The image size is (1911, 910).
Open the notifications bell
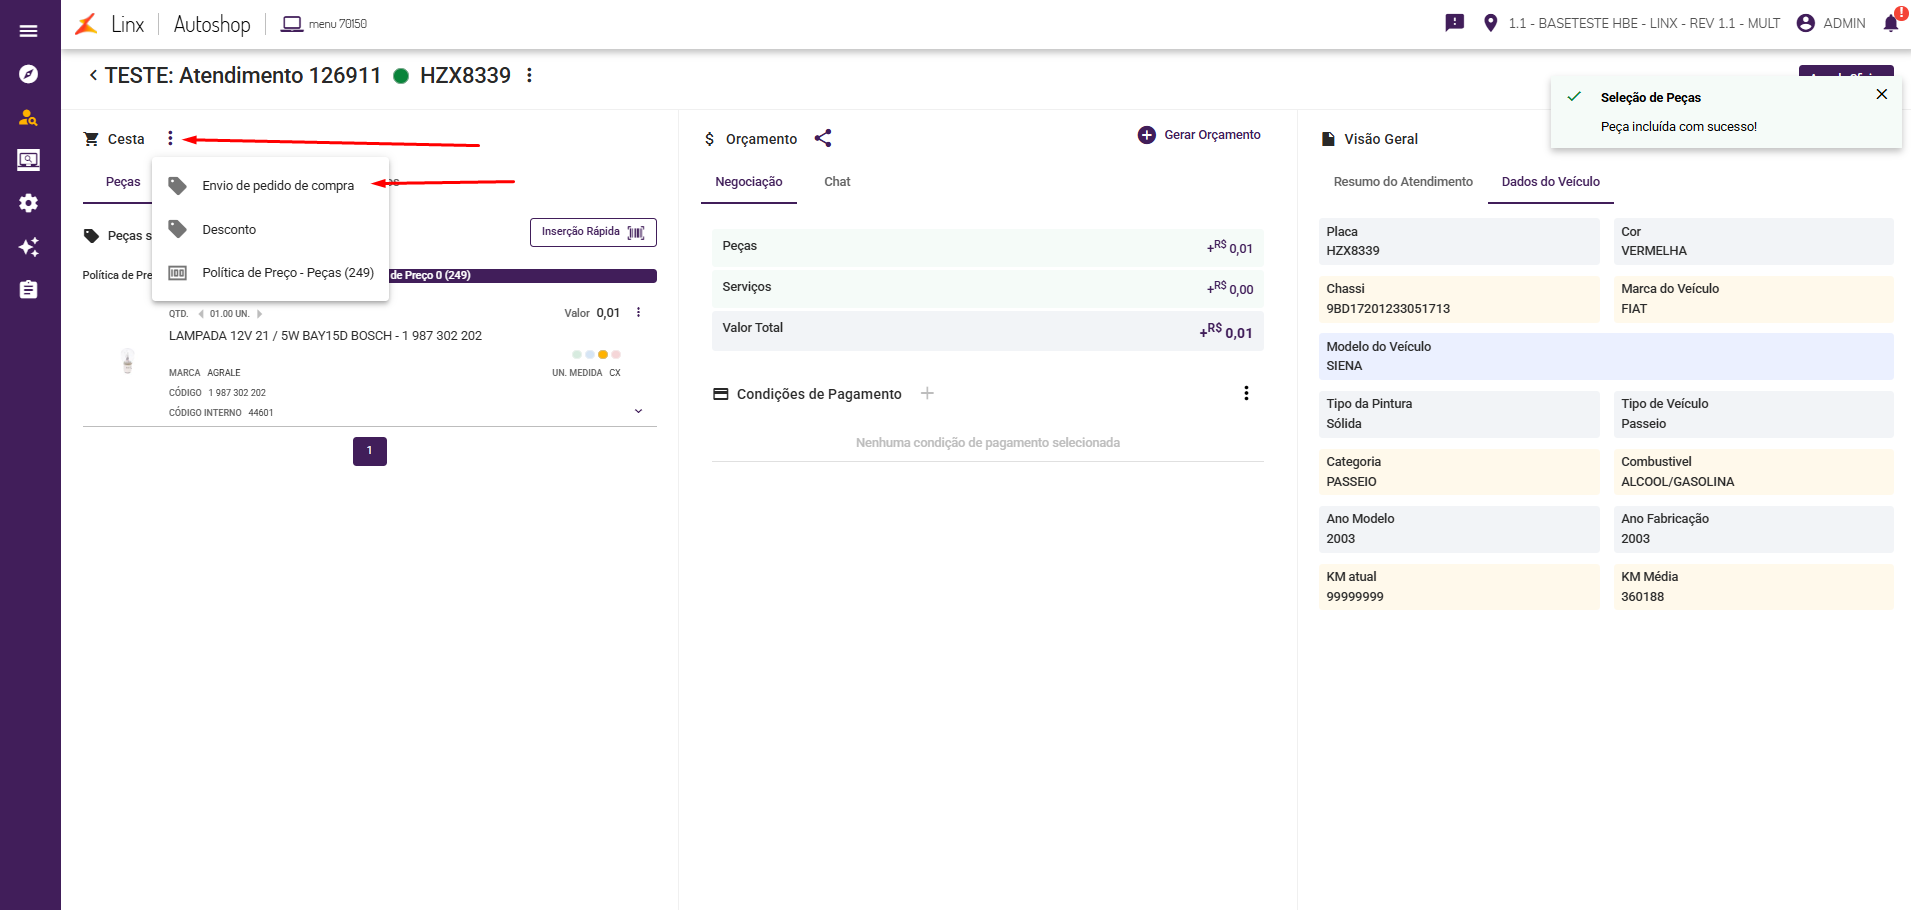(1890, 23)
